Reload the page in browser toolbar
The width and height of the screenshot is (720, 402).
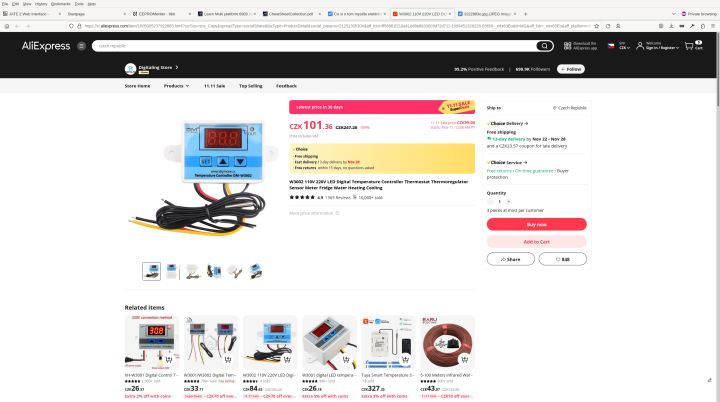[x=608, y=26]
